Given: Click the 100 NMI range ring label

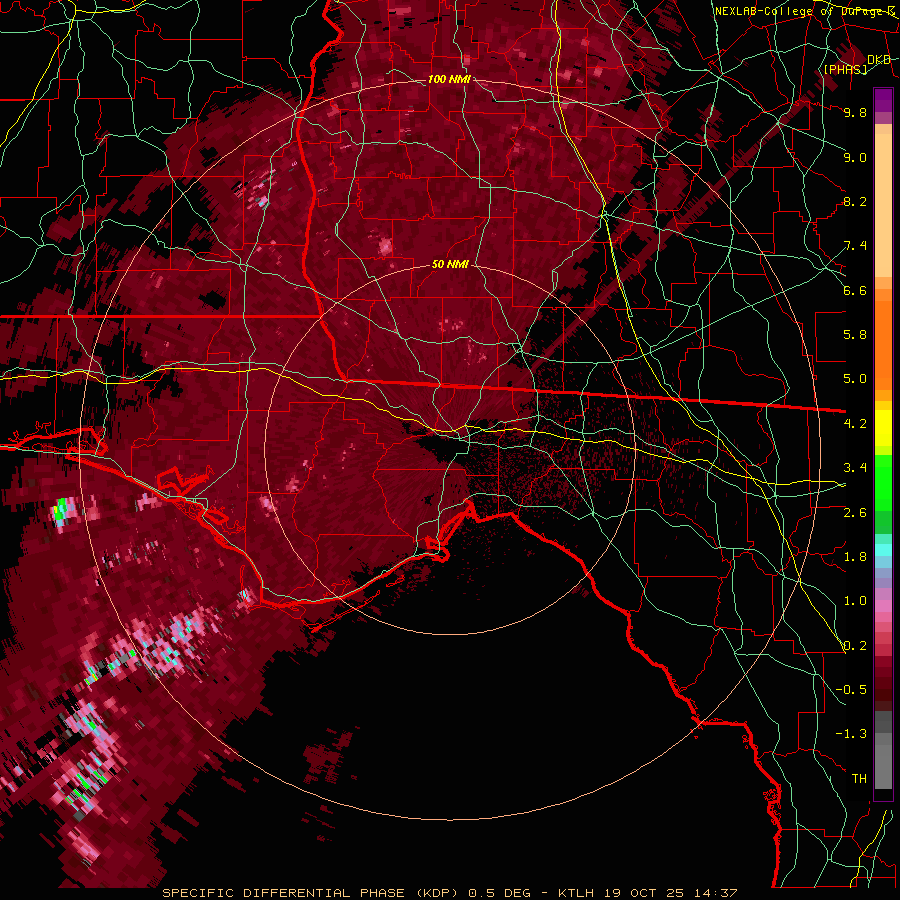Looking at the screenshot, I should (449, 79).
